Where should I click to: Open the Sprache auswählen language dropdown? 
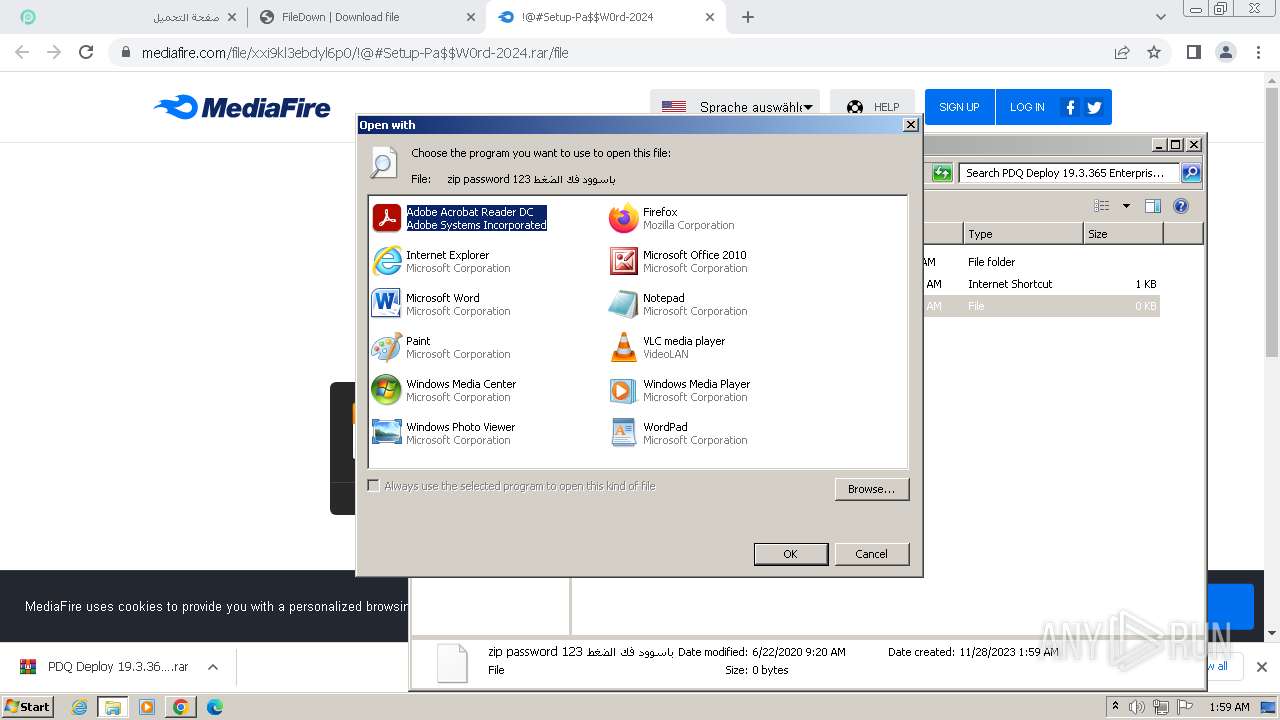click(x=736, y=107)
